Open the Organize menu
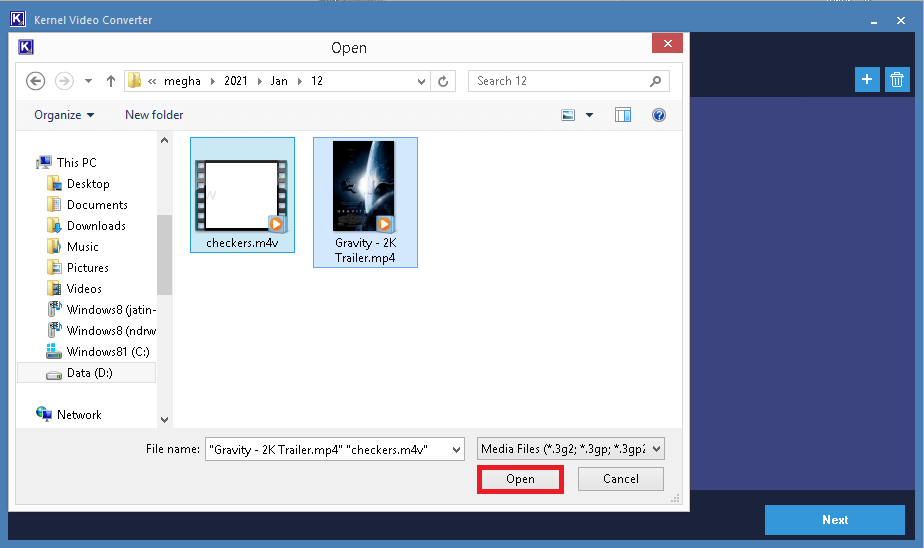This screenshot has height=548, width=924. click(64, 115)
